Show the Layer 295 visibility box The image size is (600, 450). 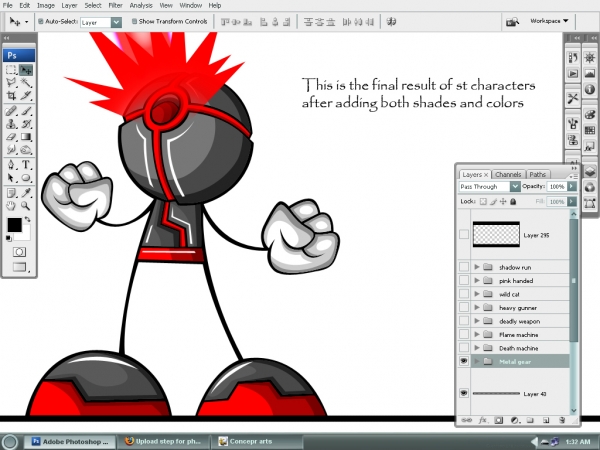464,234
